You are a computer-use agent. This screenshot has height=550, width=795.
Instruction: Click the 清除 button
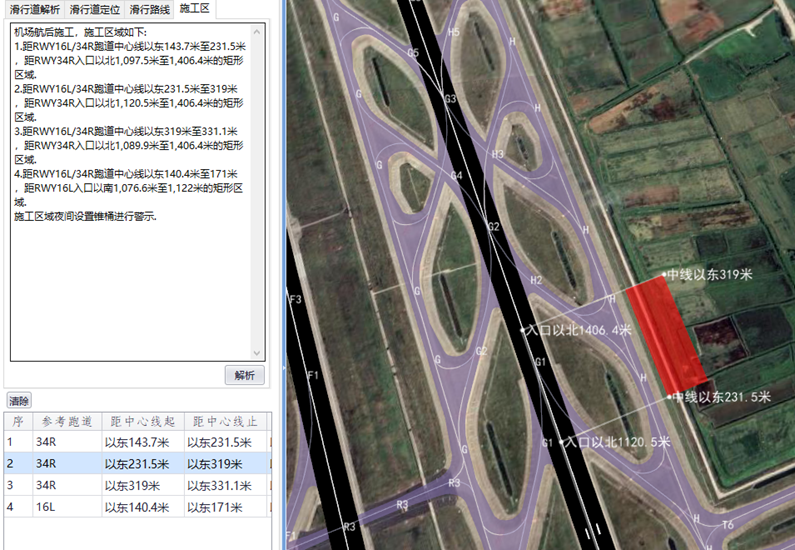(x=18, y=400)
